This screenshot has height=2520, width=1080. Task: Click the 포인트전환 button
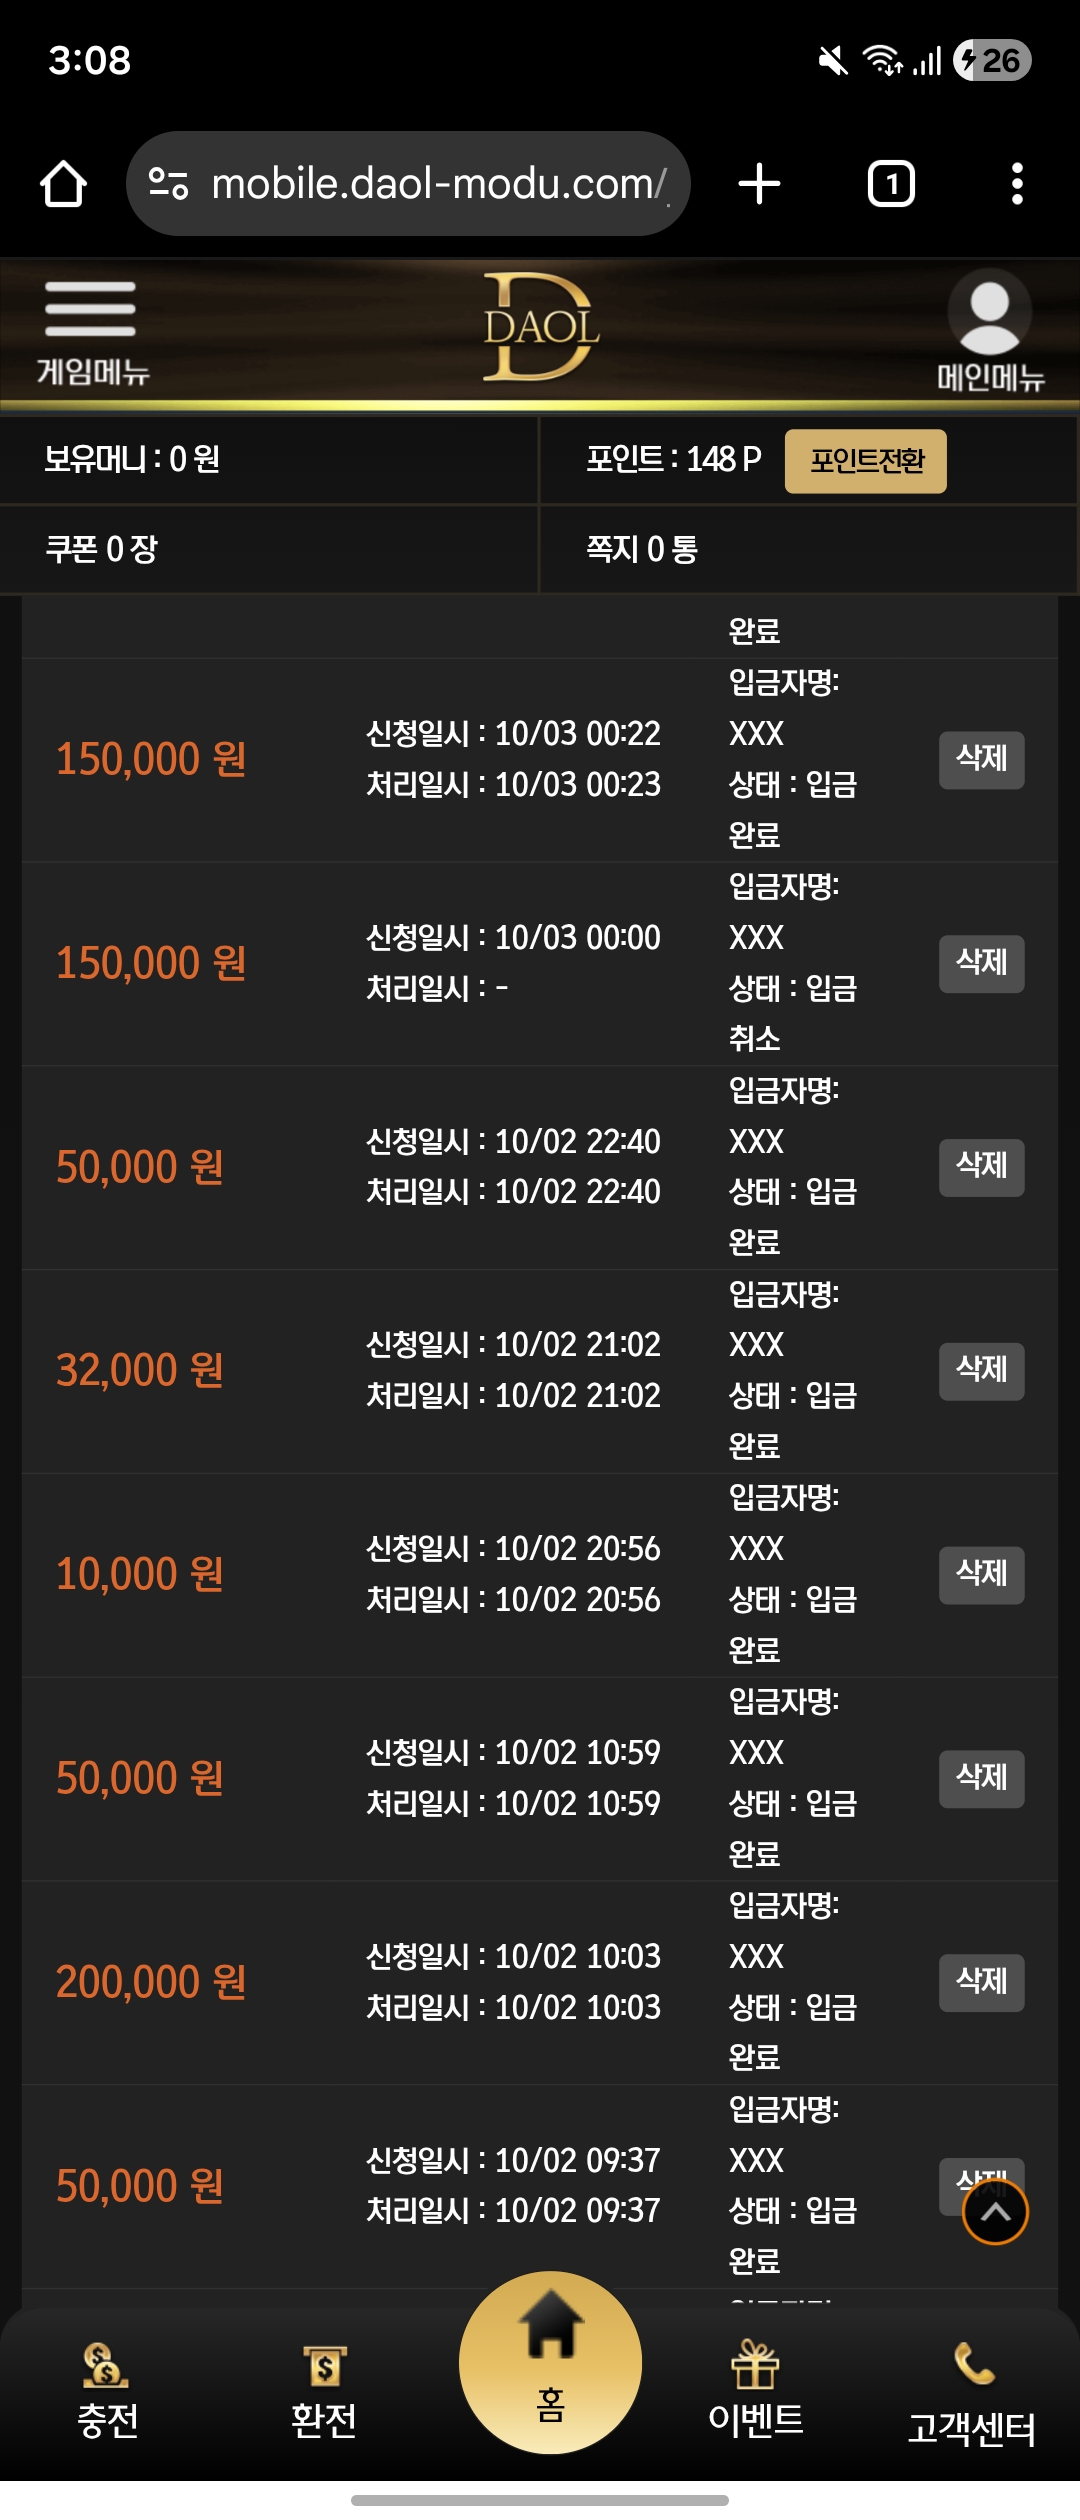(x=865, y=461)
